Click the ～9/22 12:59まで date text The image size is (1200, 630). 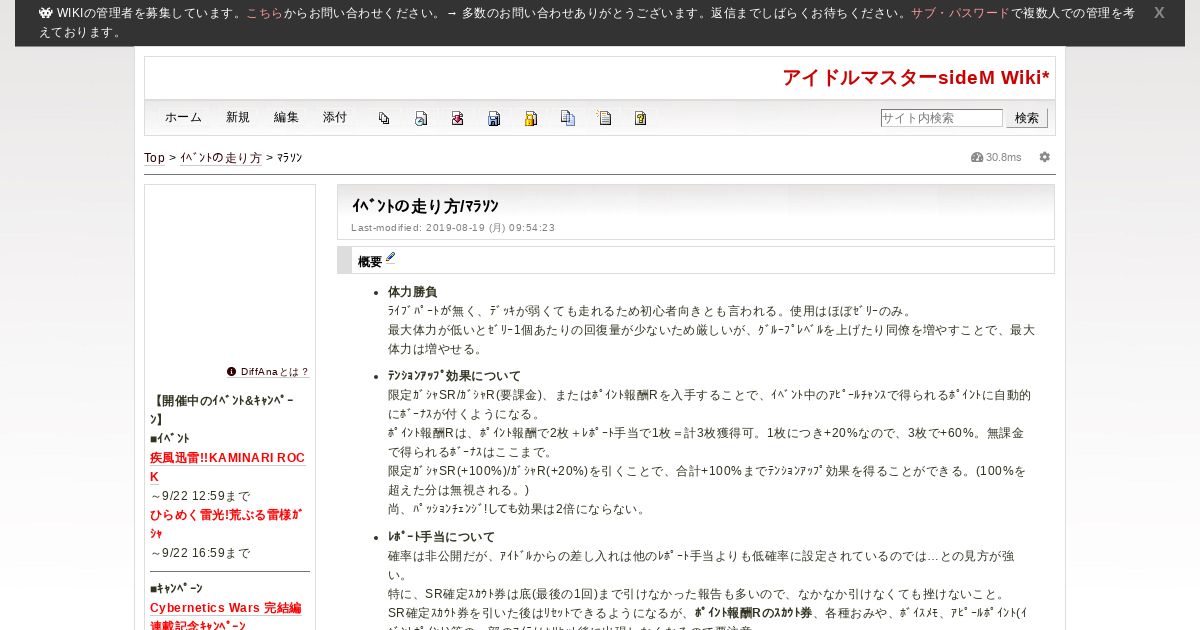[201, 496]
